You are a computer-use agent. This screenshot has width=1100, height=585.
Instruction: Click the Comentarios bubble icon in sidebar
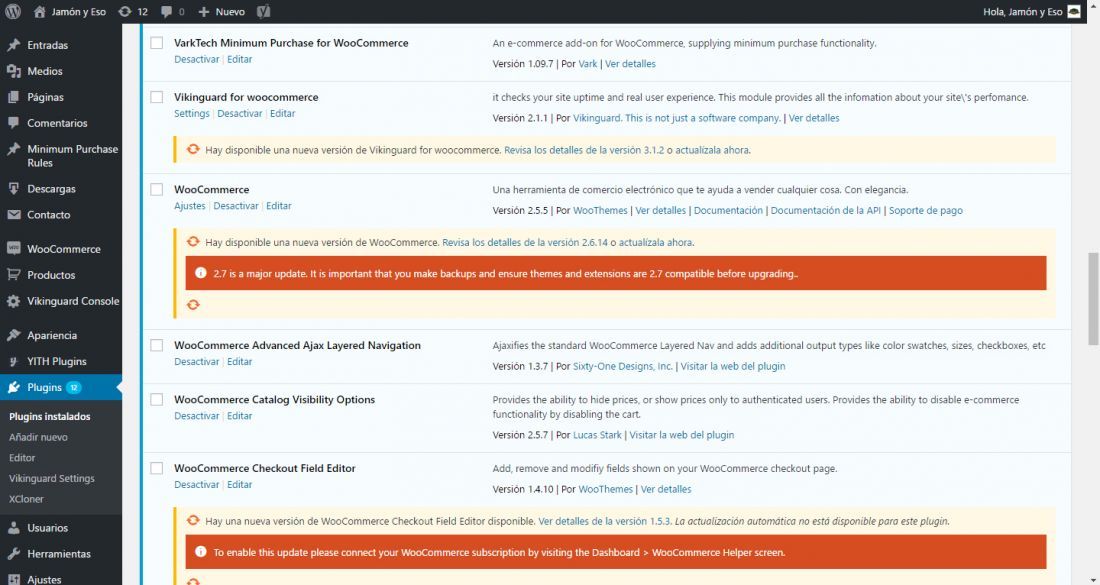[13, 123]
